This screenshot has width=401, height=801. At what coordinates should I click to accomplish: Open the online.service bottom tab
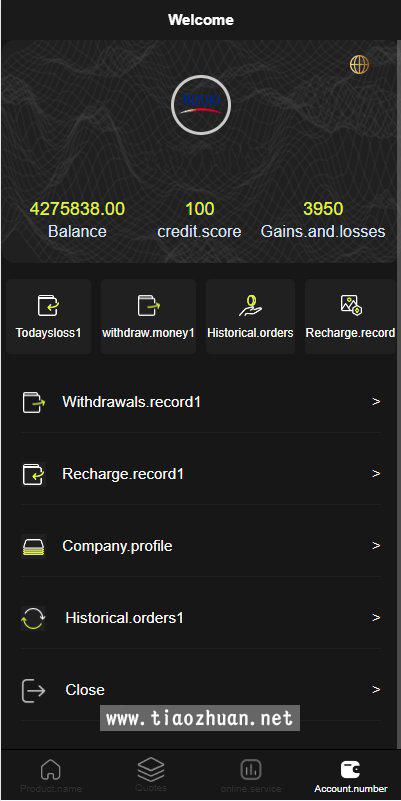pyautogui.click(x=251, y=775)
